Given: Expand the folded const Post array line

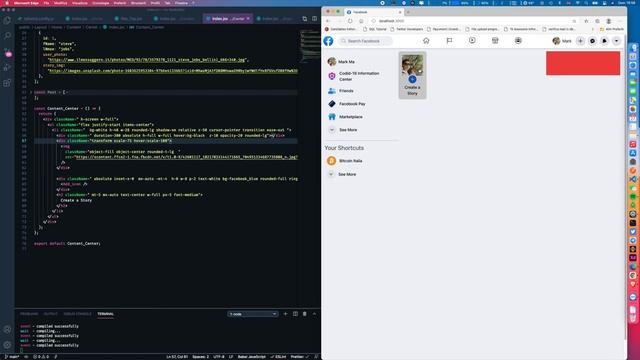Looking at the screenshot, I should coord(31,92).
